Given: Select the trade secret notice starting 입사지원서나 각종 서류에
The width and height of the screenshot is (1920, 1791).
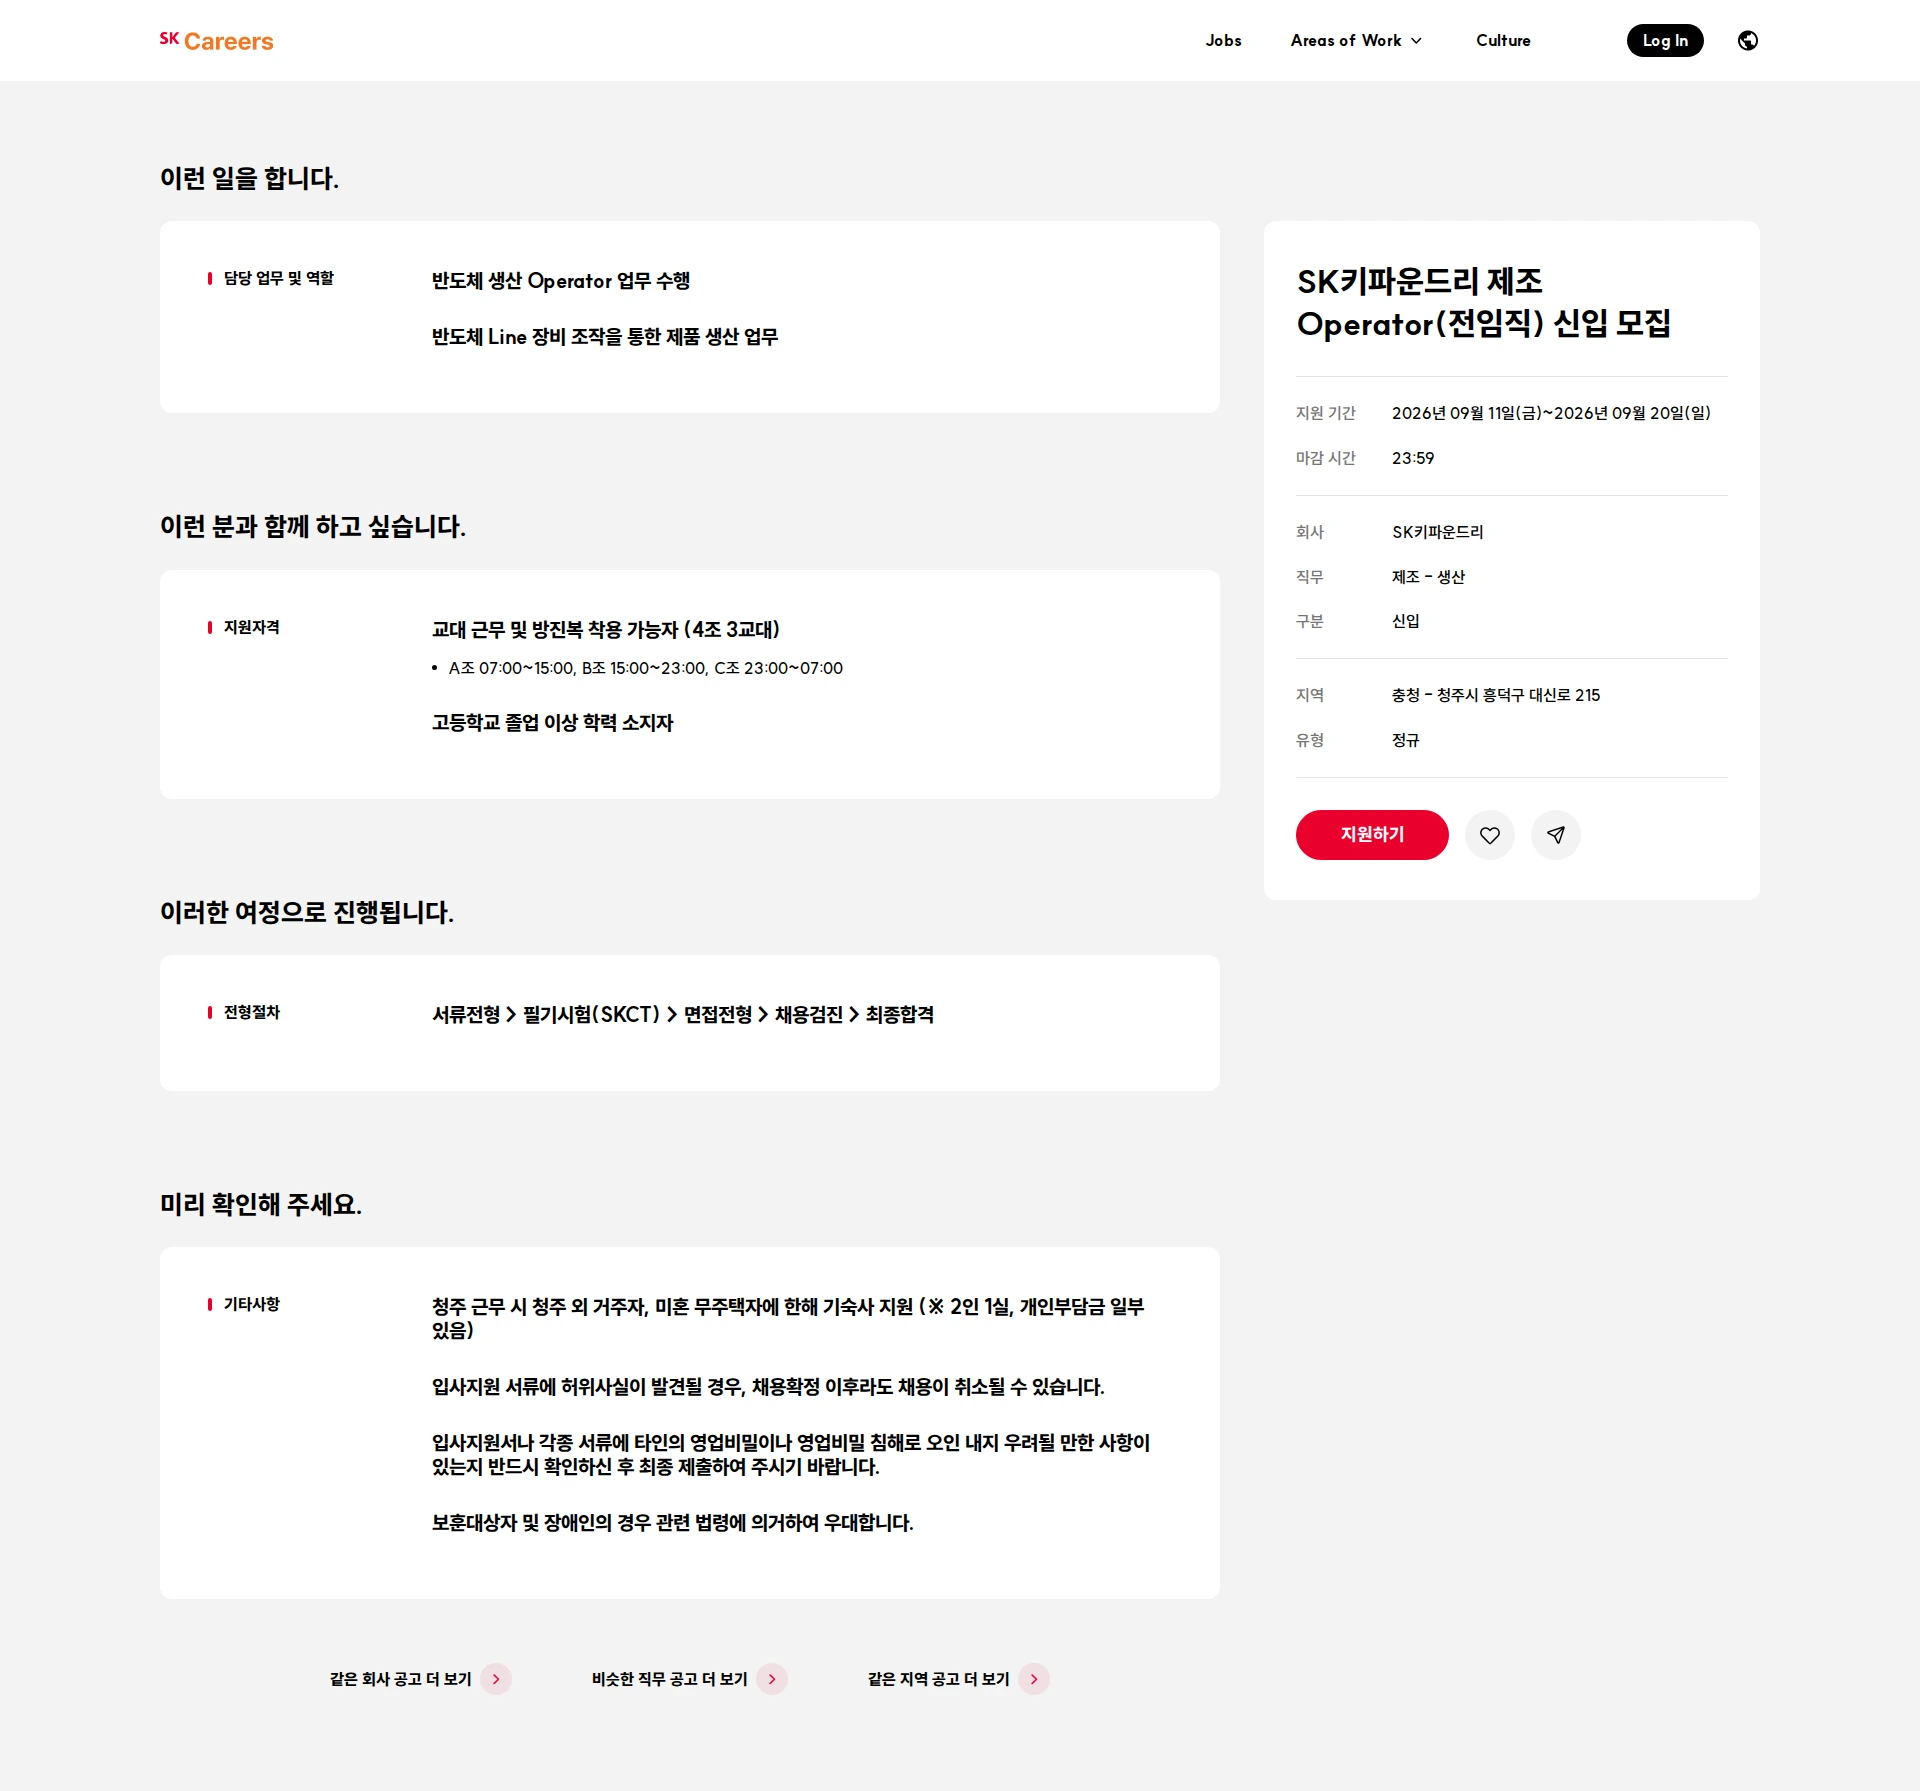Looking at the screenshot, I should point(791,1455).
